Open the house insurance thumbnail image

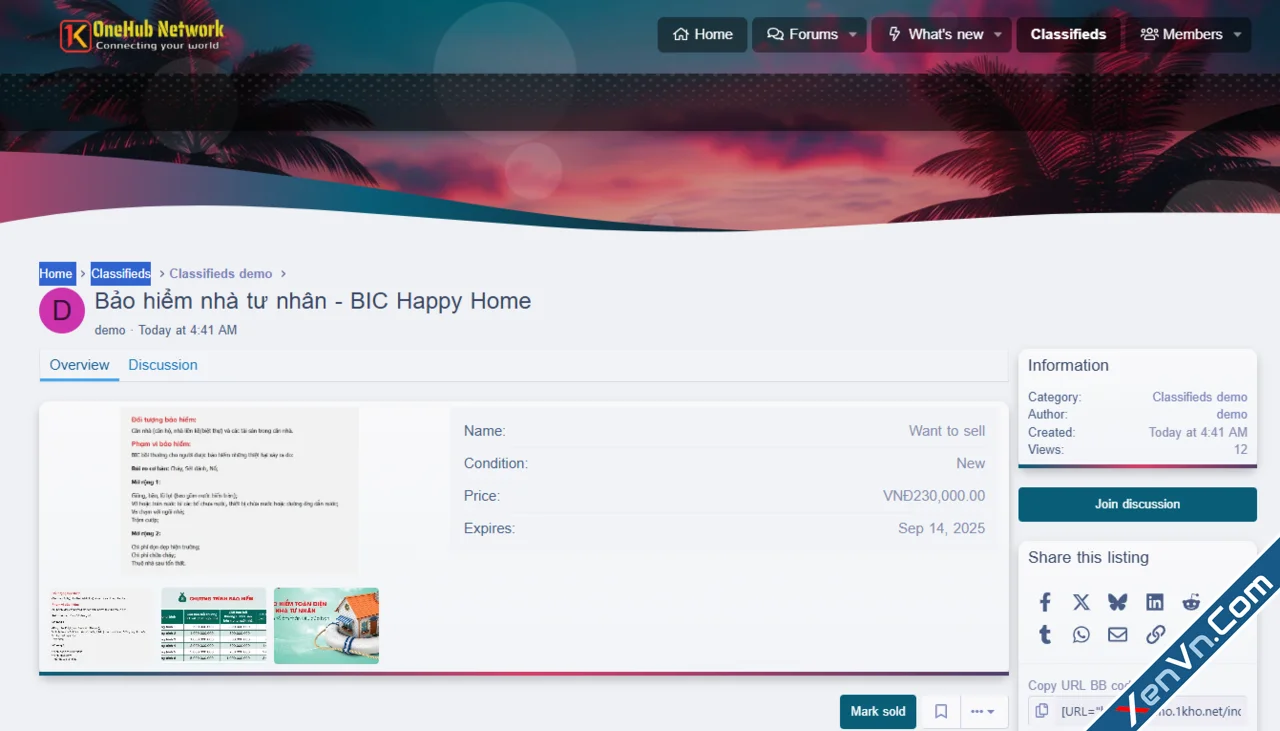coord(326,626)
